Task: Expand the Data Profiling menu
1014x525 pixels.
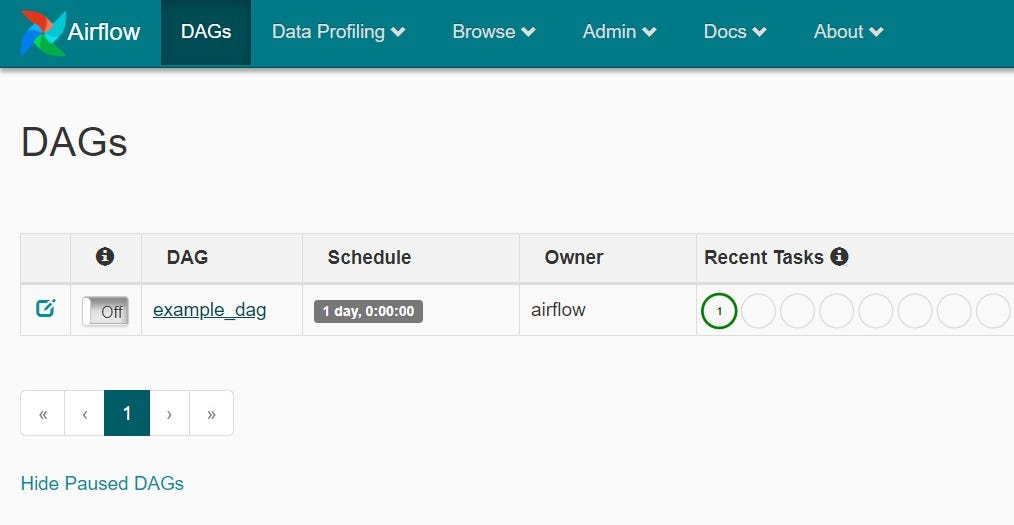Action: (338, 32)
